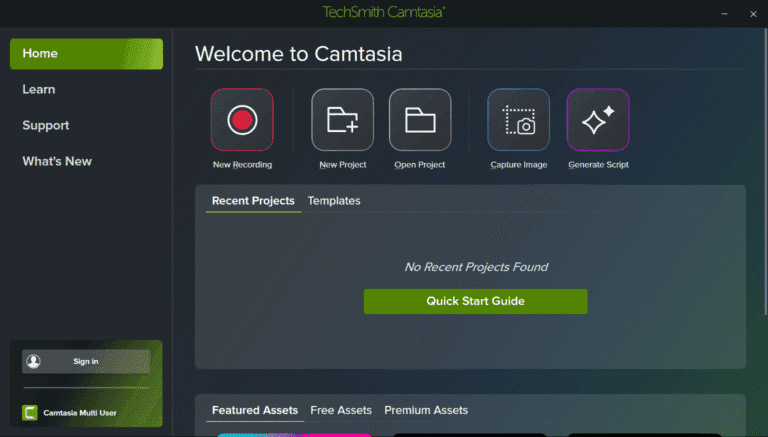
Task: Select Support in the left sidebar
Action: coord(46,125)
